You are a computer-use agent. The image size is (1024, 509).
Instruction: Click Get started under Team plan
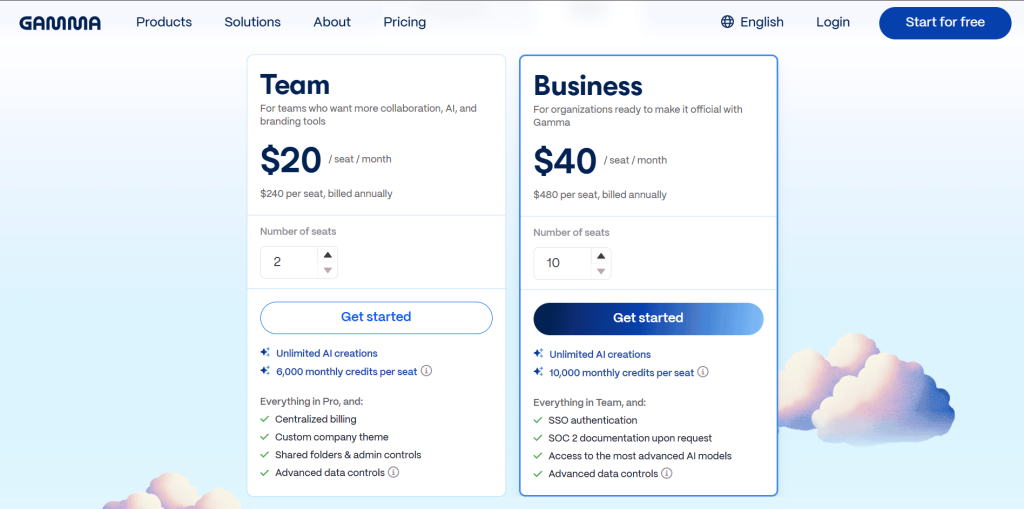click(376, 317)
